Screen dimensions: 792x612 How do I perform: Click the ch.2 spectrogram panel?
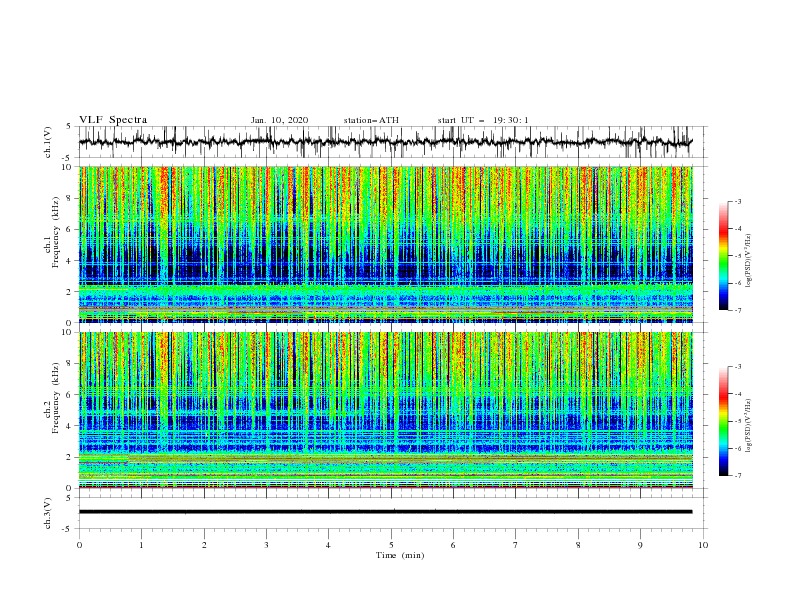386,410
